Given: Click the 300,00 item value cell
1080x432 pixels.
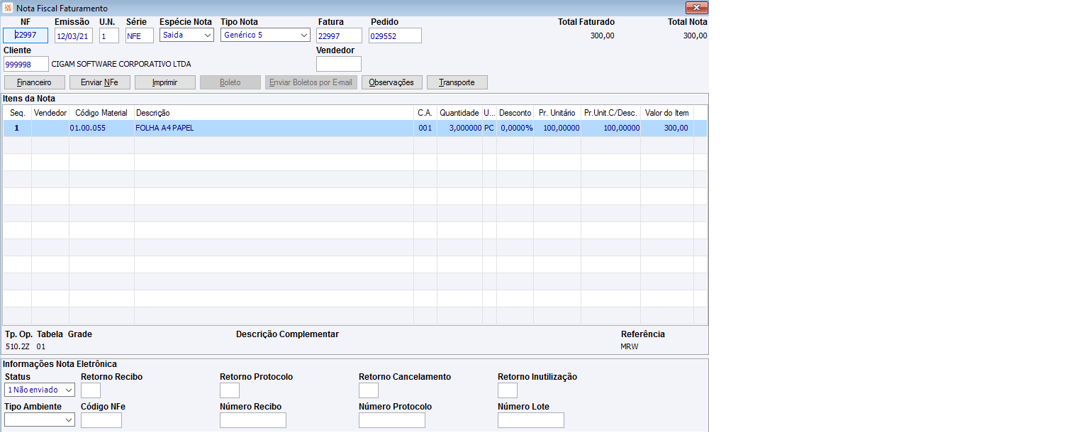Looking at the screenshot, I should point(667,128).
